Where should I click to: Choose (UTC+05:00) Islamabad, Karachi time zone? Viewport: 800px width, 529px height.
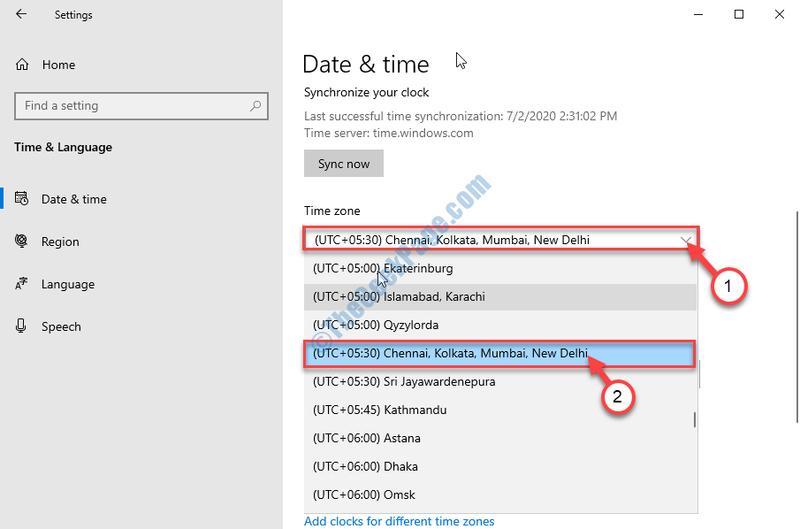tap(500, 296)
